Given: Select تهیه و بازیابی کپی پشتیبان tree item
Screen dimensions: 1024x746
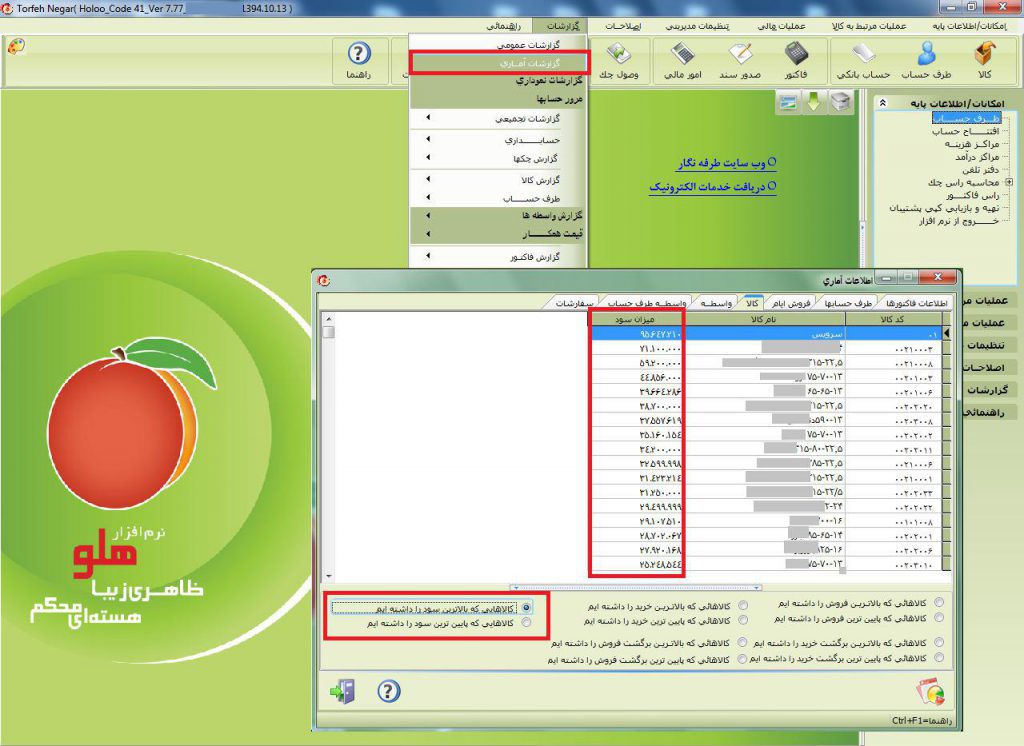Looking at the screenshot, I should [944, 208].
